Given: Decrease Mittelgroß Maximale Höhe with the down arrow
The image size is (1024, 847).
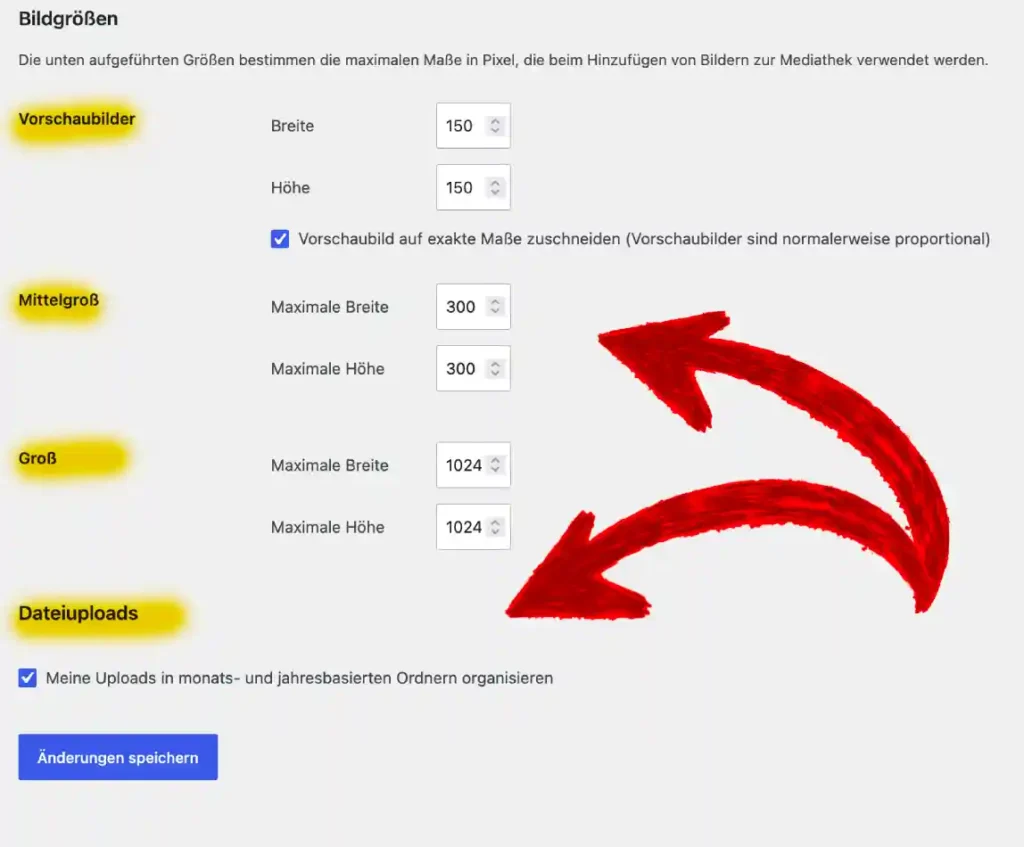Looking at the screenshot, I should point(495,373).
